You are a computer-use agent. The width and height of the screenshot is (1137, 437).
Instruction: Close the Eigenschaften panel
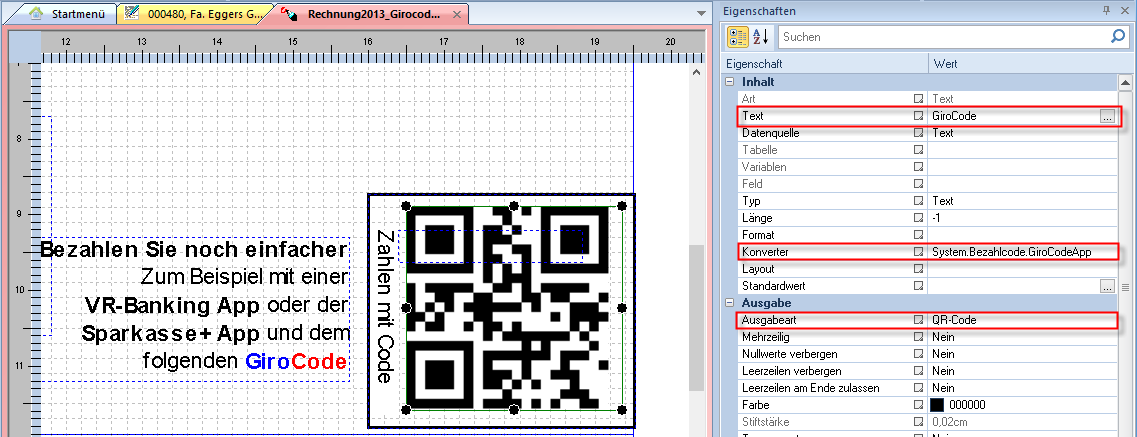coord(1125,10)
